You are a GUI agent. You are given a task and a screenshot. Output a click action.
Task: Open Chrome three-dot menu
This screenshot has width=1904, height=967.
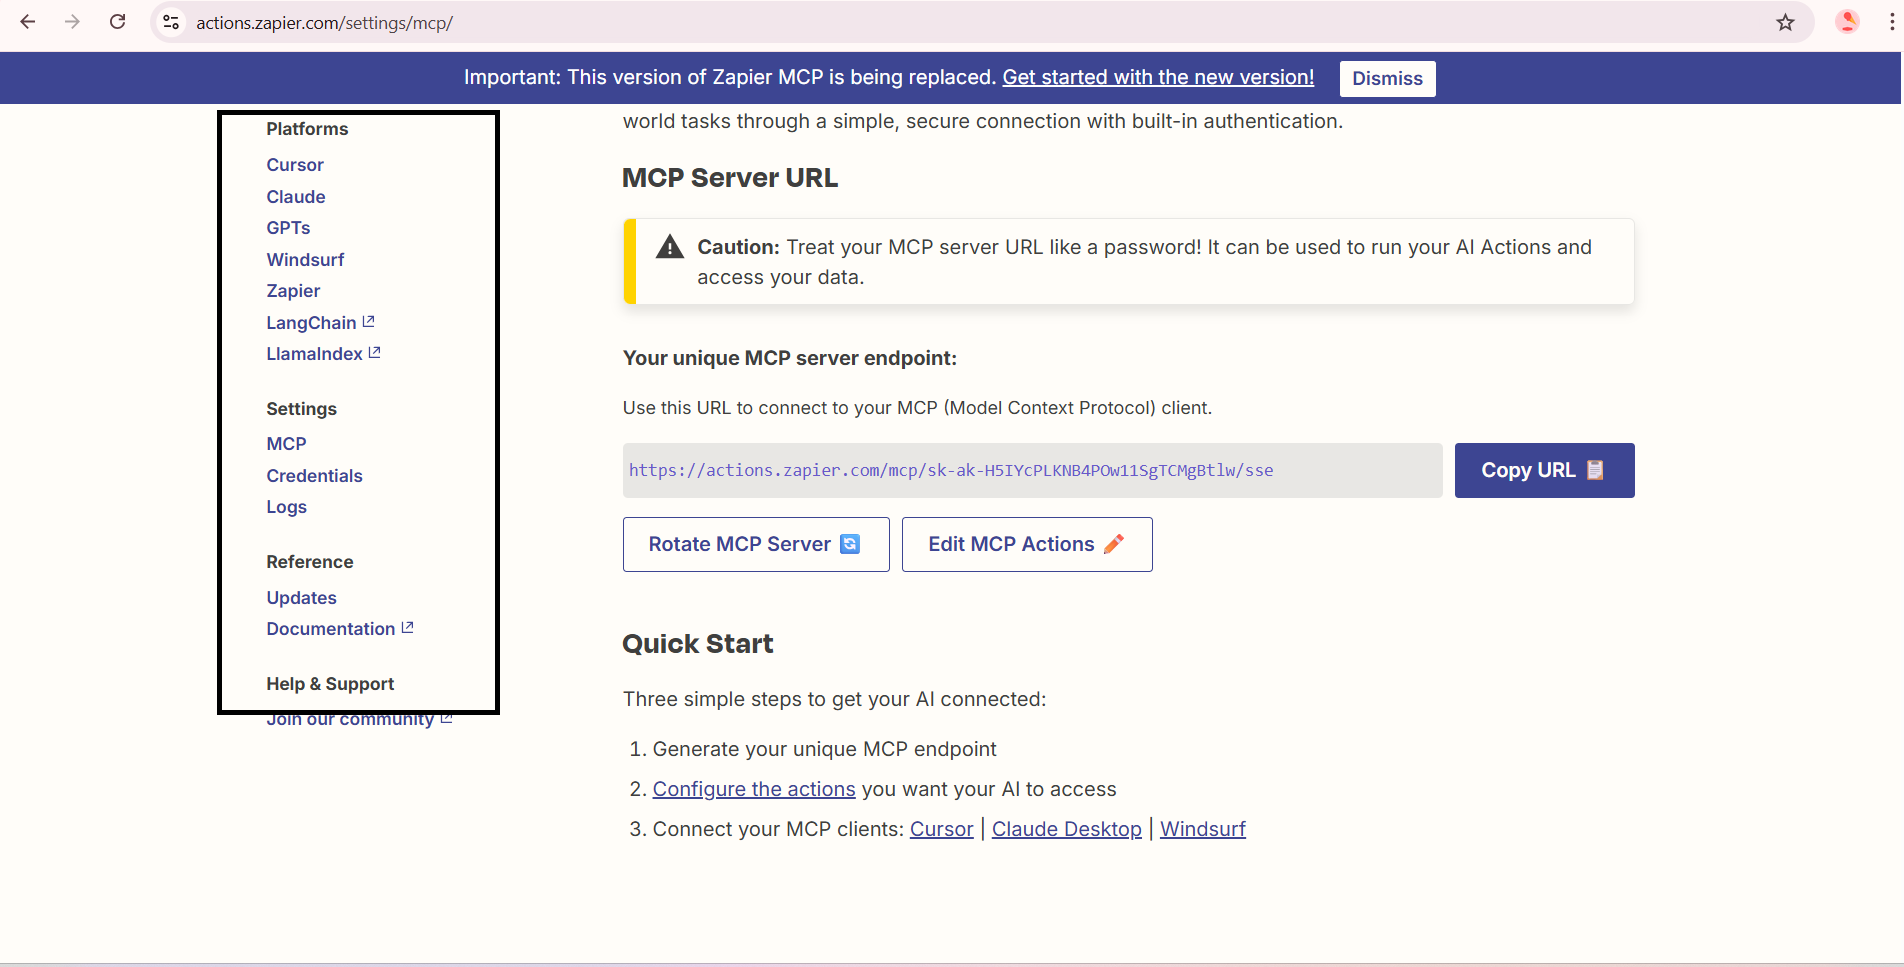point(1891,22)
